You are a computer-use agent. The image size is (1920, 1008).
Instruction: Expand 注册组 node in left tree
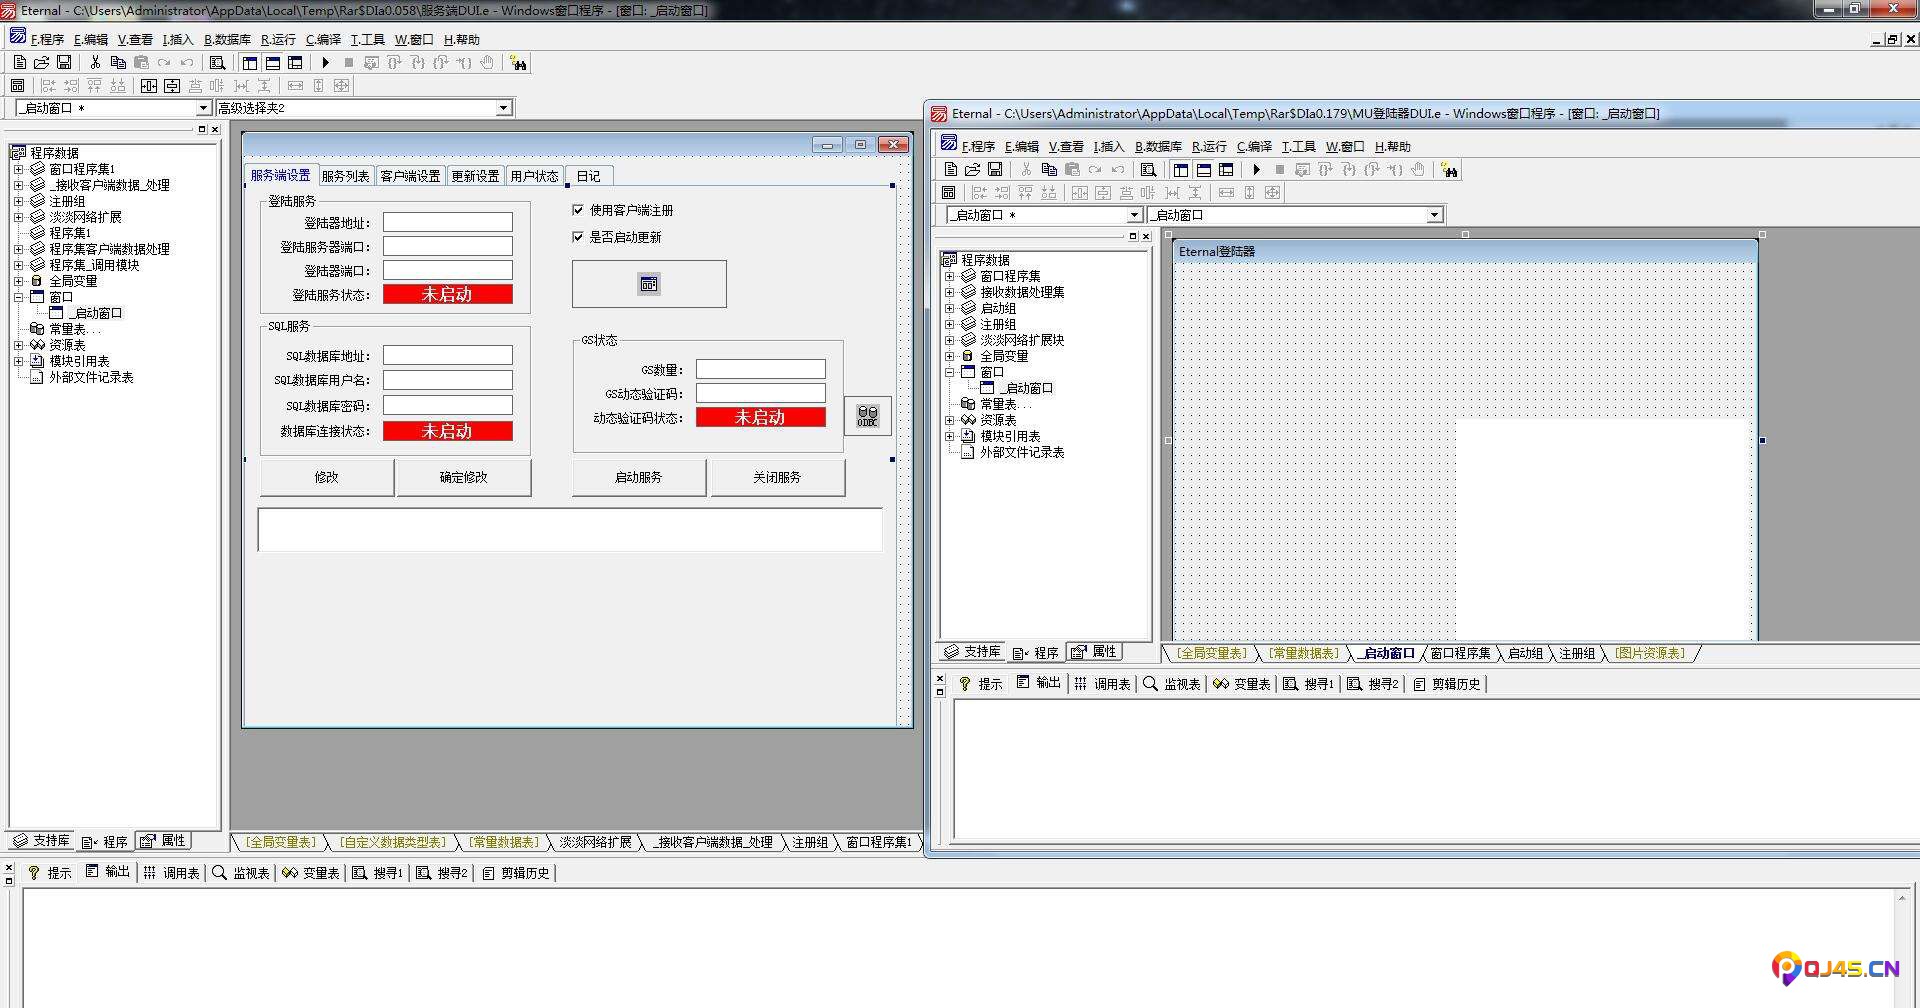point(18,201)
